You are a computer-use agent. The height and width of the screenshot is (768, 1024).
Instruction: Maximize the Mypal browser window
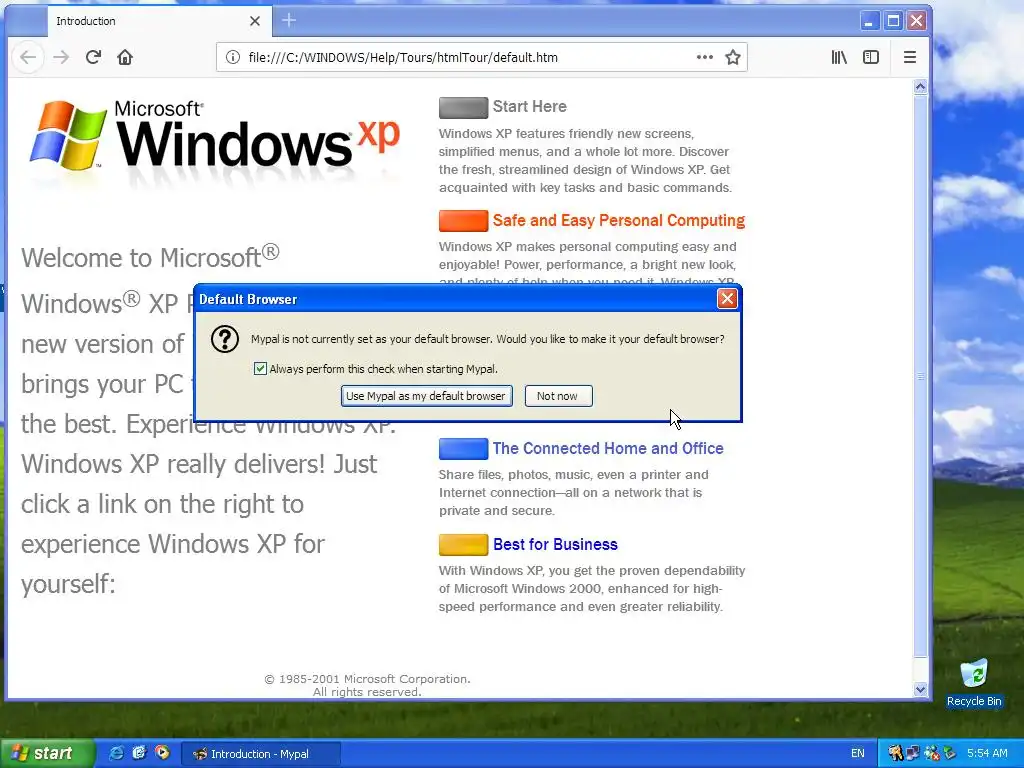[x=893, y=21]
